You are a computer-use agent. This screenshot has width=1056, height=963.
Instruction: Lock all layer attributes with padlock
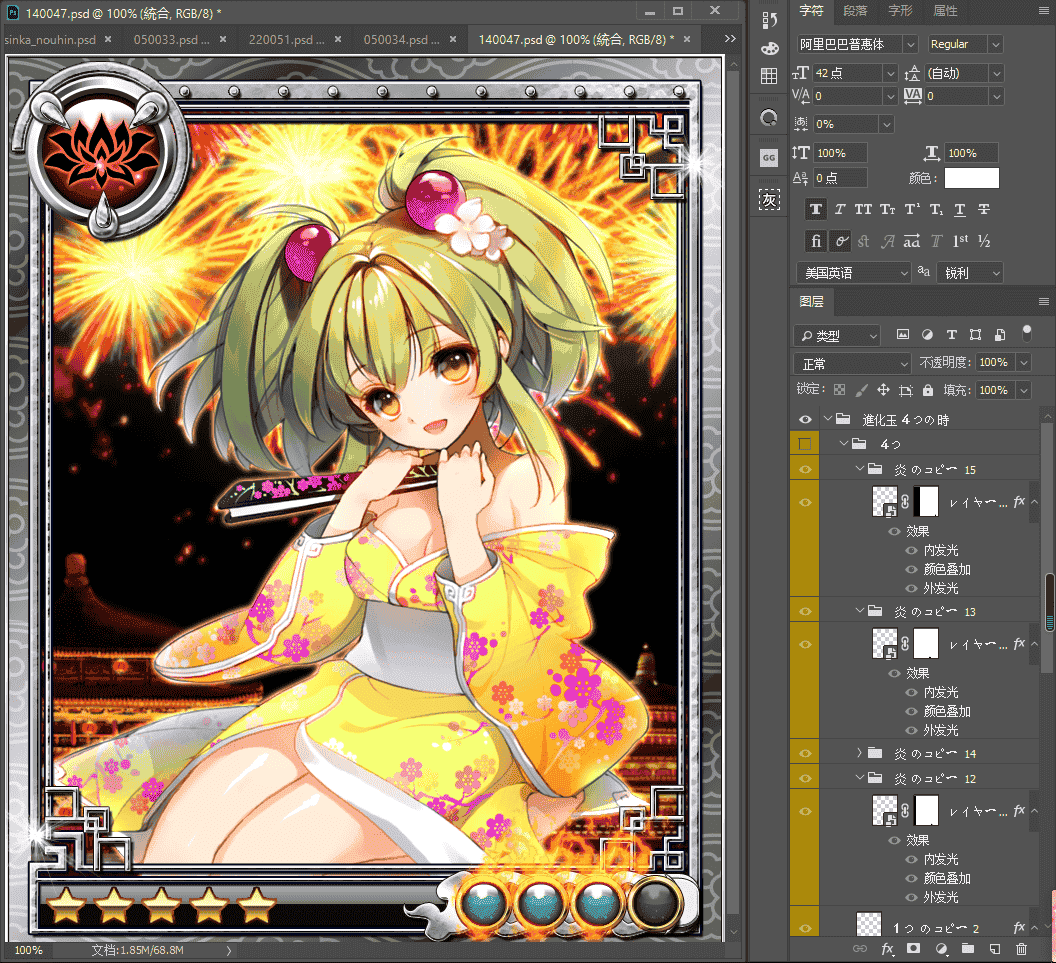point(928,390)
